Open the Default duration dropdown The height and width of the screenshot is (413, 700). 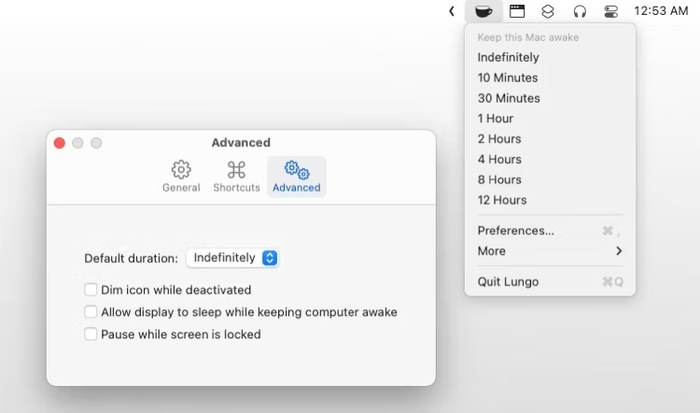[233, 258]
